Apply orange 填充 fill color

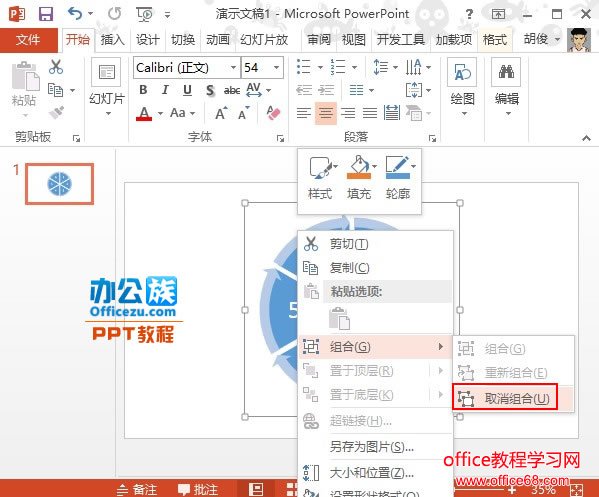tap(359, 168)
